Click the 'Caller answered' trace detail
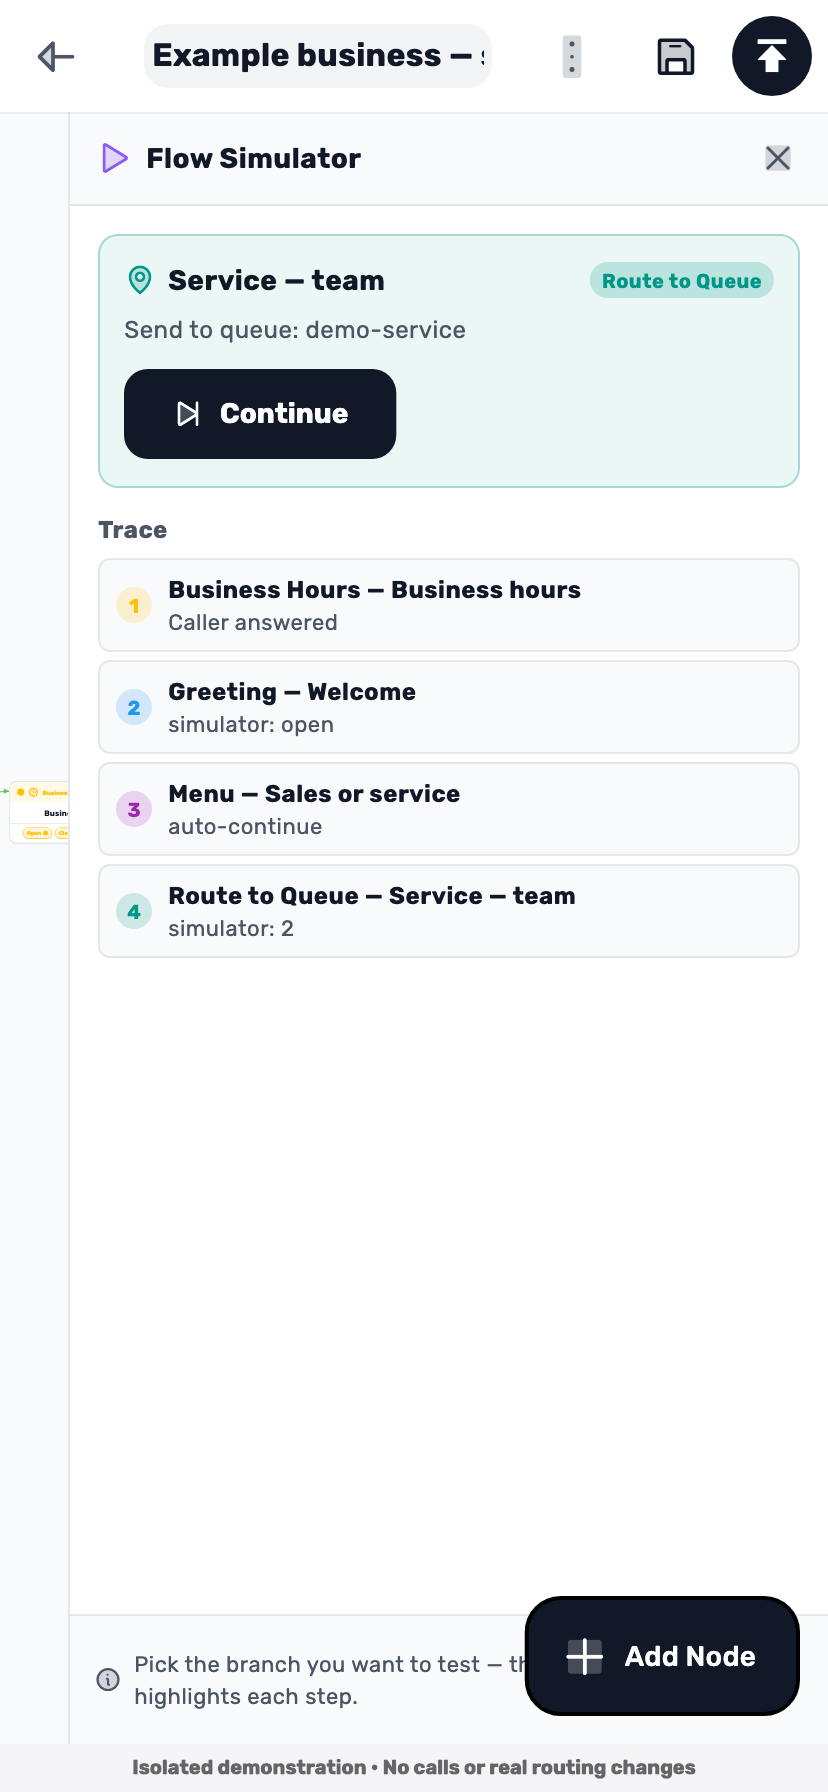828x1792 pixels. (253, 622)
